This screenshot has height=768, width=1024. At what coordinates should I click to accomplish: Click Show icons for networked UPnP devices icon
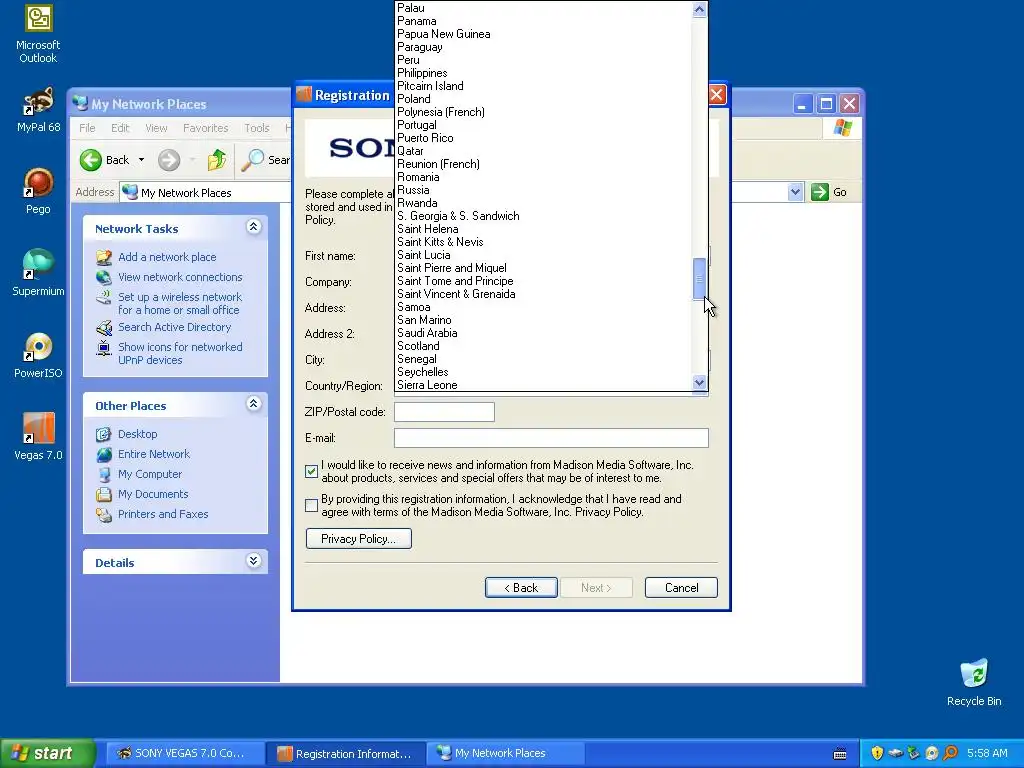(104, 347)
